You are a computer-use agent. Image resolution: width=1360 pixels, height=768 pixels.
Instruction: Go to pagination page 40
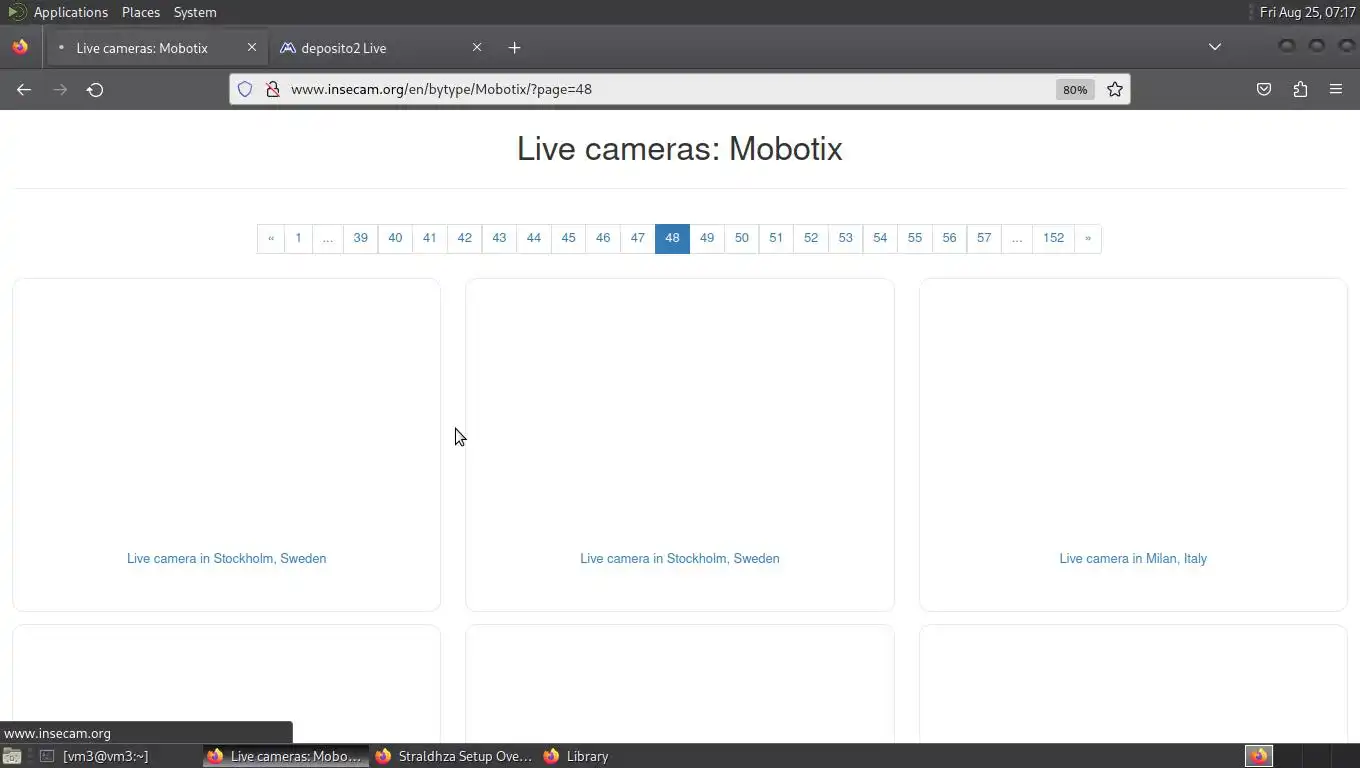[395, 238]
